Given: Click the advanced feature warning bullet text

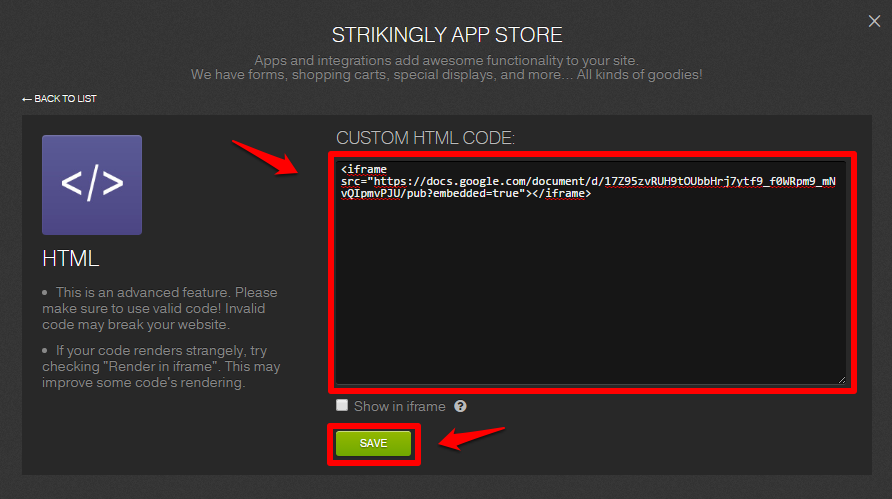Looking at the screenshot, I should [x=160, y=308].
